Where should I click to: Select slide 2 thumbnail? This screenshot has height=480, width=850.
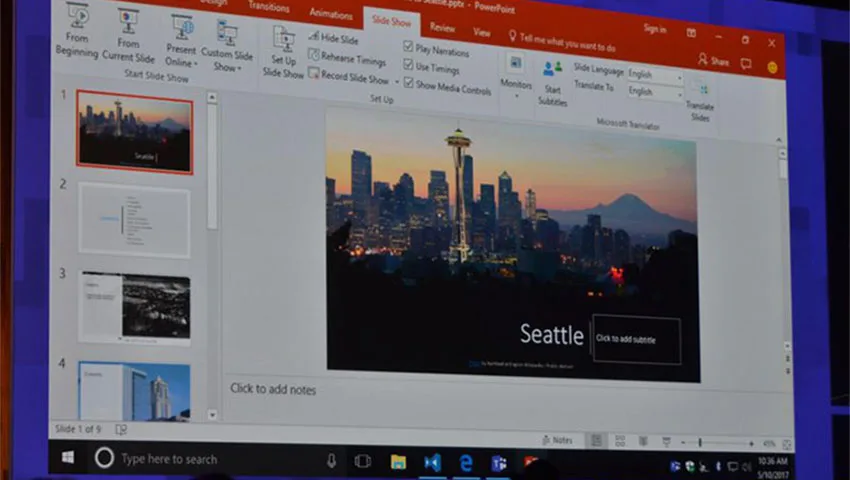[134, 220]
